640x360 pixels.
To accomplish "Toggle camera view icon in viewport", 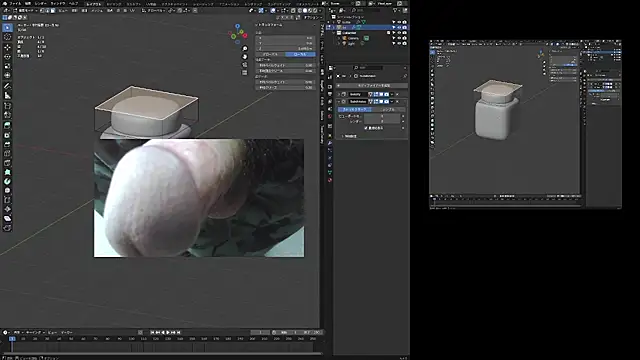I will (x=244, y=64).
